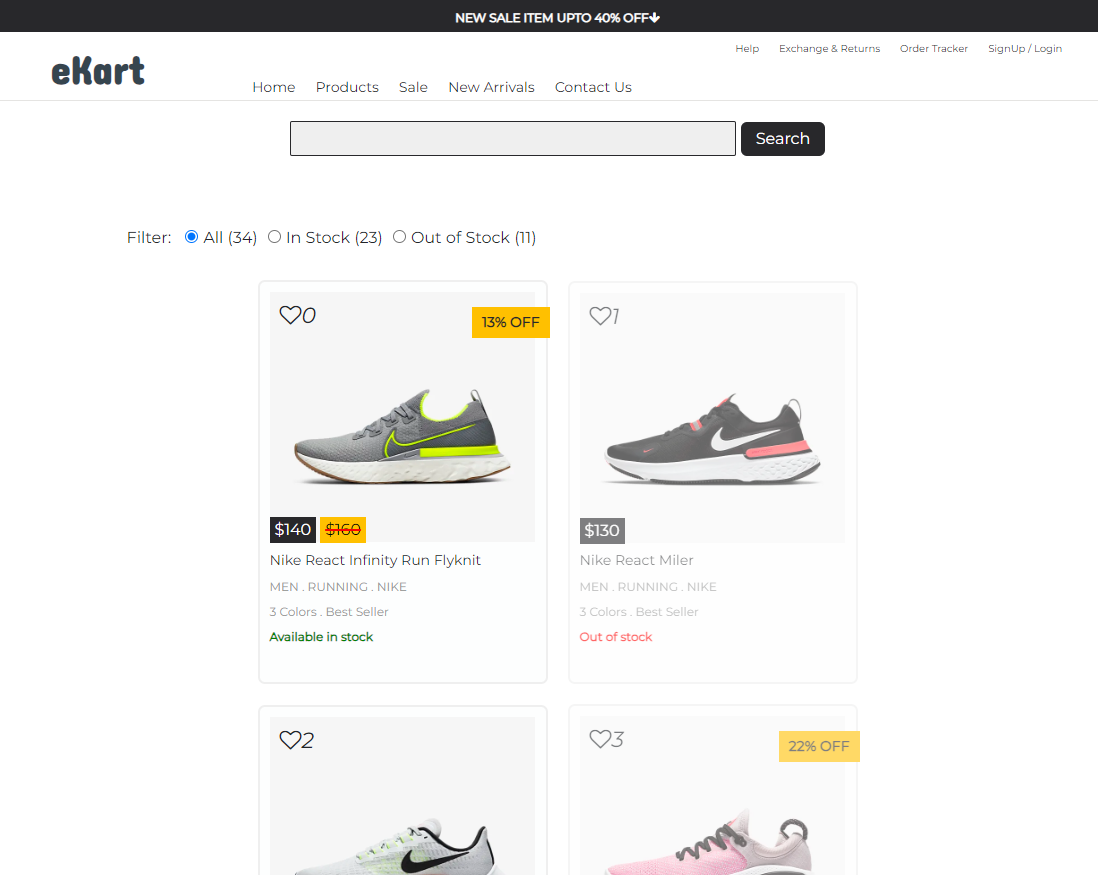Click the crossed-out $160 price

[x=343, y=529]
